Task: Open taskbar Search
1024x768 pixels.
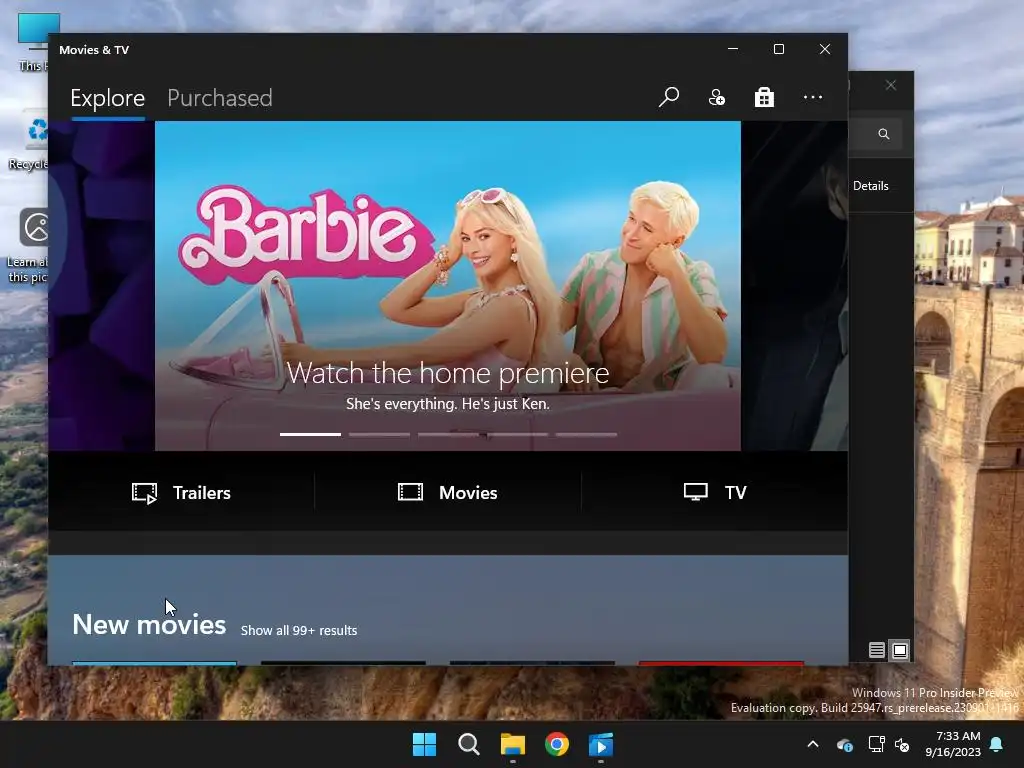Action: (x=469, y=744)
